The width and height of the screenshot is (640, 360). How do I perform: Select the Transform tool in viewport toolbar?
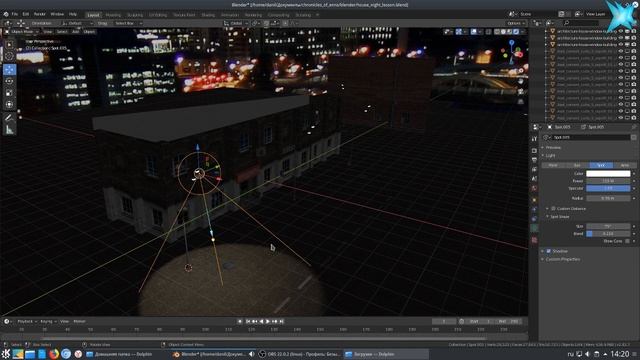(x=9, y=104)
